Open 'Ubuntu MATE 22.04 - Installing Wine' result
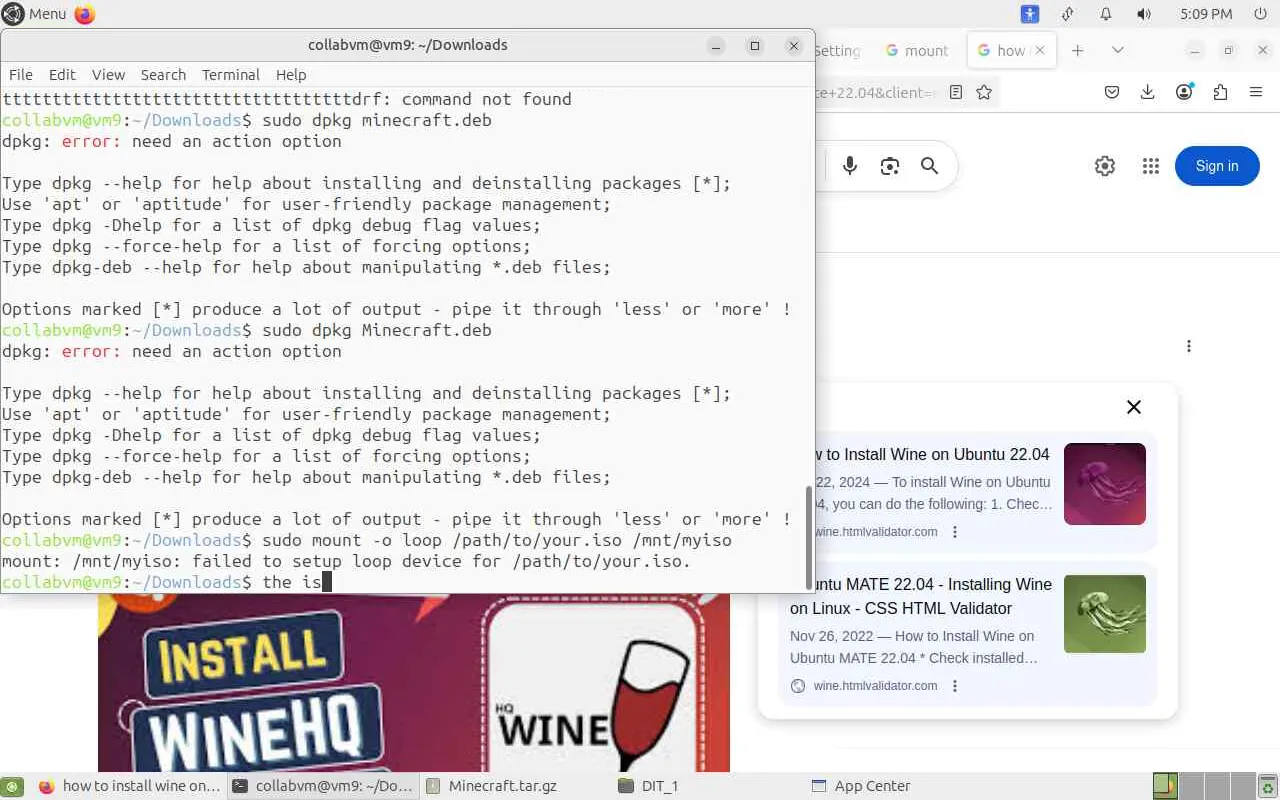Image resolution: width=1280 pixels, height=800 pixels. pos(921,596)
